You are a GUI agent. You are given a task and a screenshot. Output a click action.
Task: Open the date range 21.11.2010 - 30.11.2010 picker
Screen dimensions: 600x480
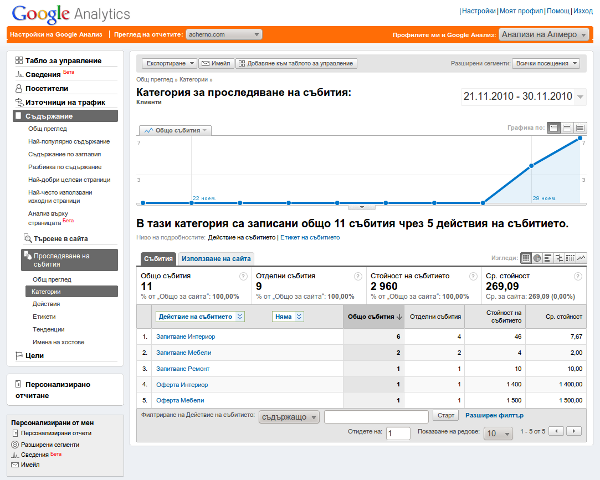tap(523, 96)
